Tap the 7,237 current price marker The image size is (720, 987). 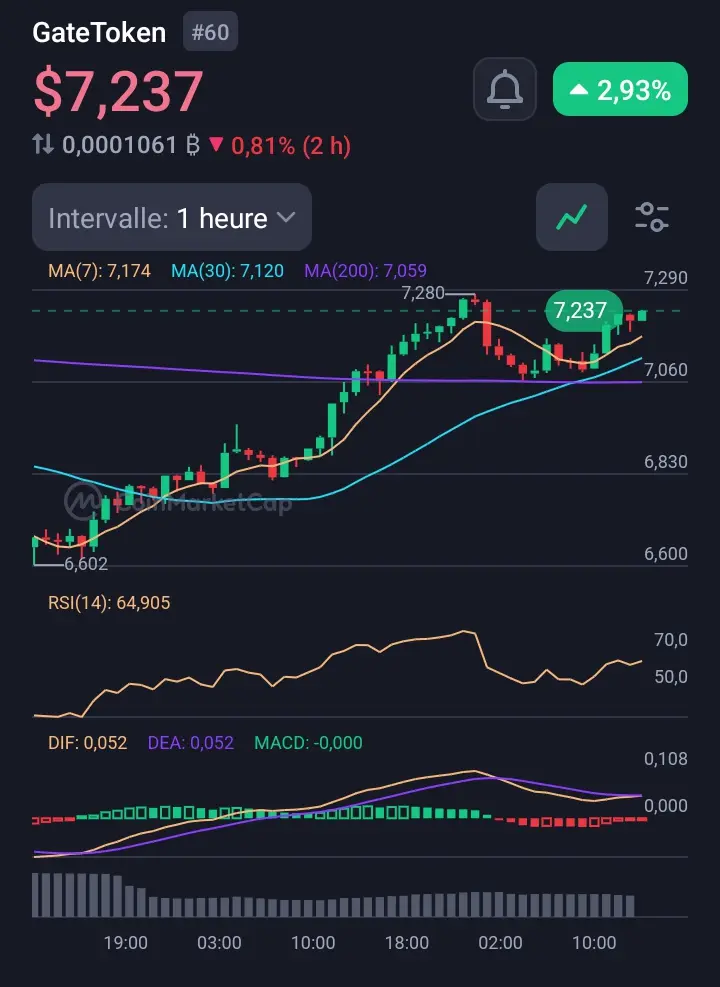click(x=582, y=310)
